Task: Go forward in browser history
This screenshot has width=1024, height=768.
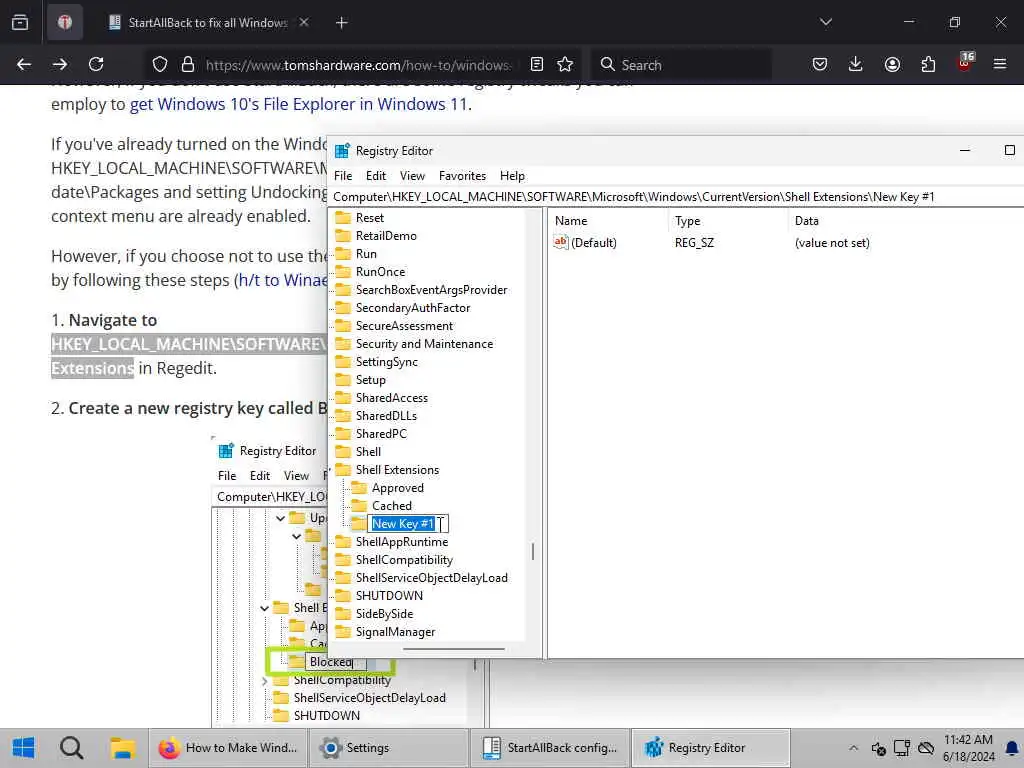Action: (60, 64)
